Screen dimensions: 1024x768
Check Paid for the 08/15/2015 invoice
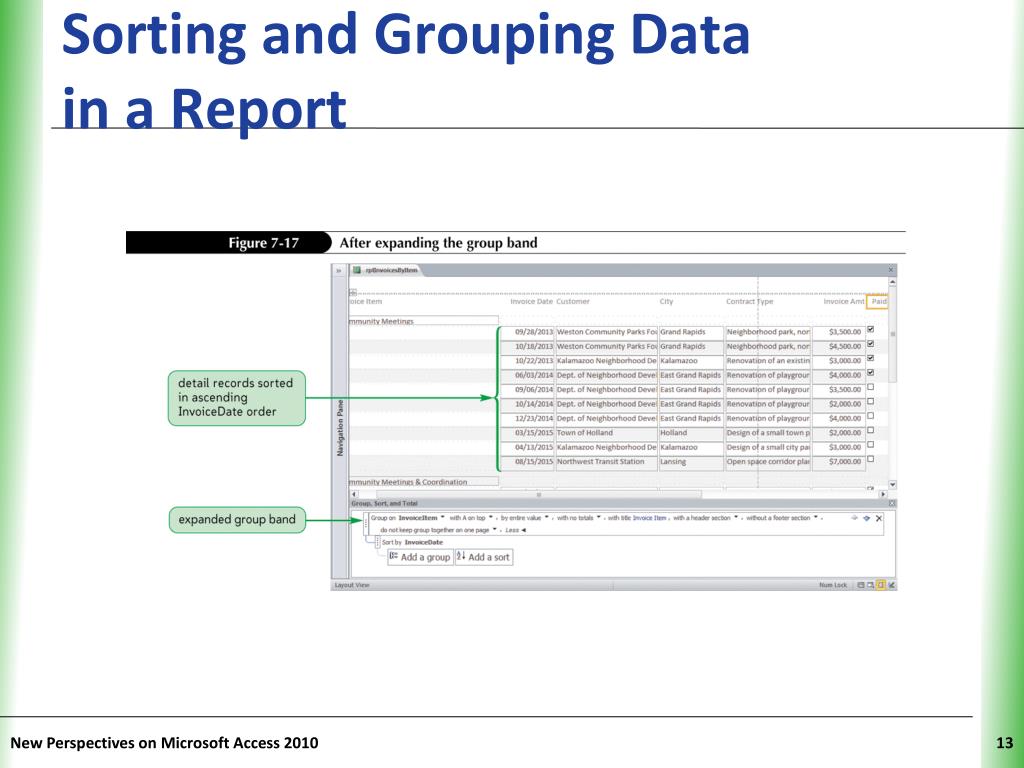click(871, 460)
